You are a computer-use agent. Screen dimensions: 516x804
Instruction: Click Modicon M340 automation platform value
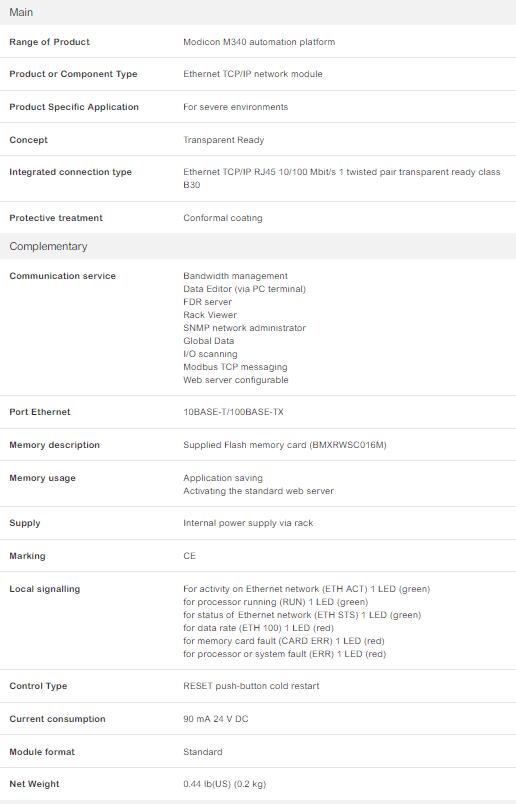click(x=259, y=42)
